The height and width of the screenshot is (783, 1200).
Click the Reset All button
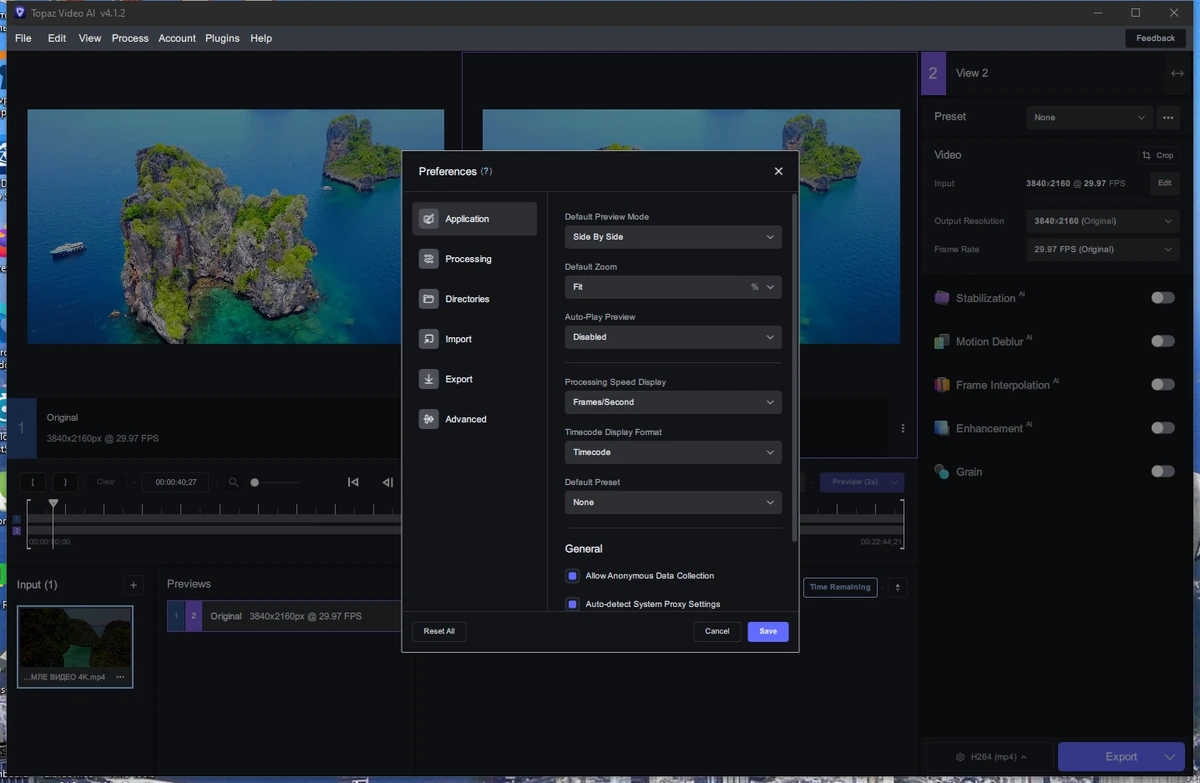[x=439, y=631]
